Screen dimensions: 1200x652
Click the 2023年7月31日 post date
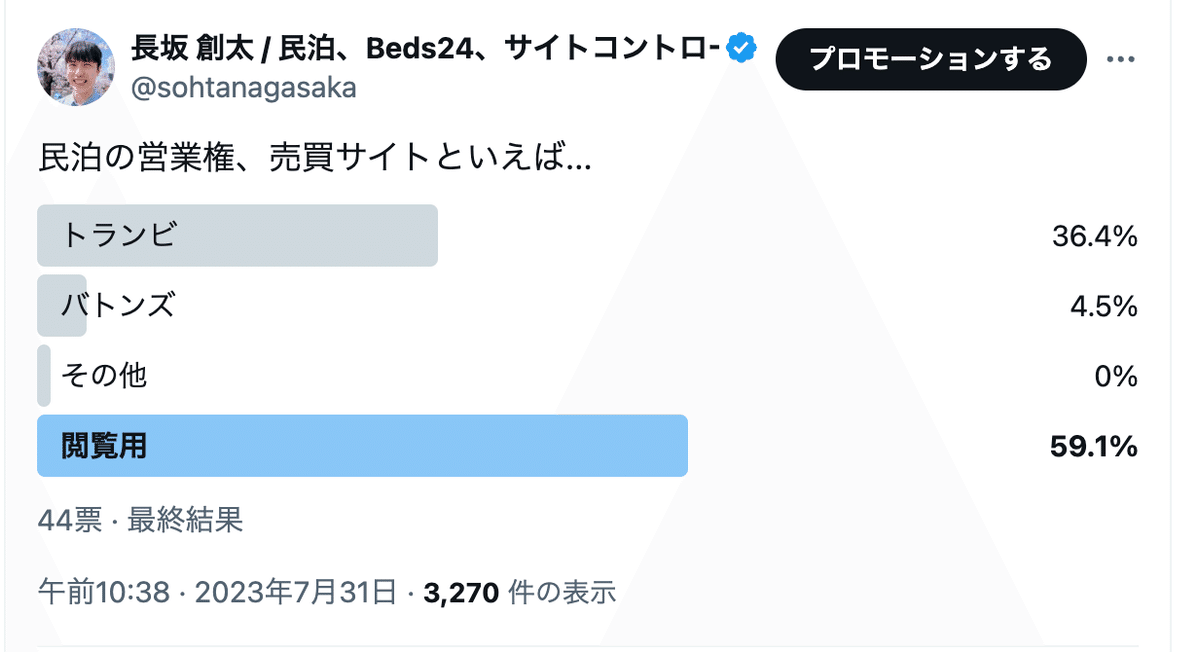[x=295, y=593]
